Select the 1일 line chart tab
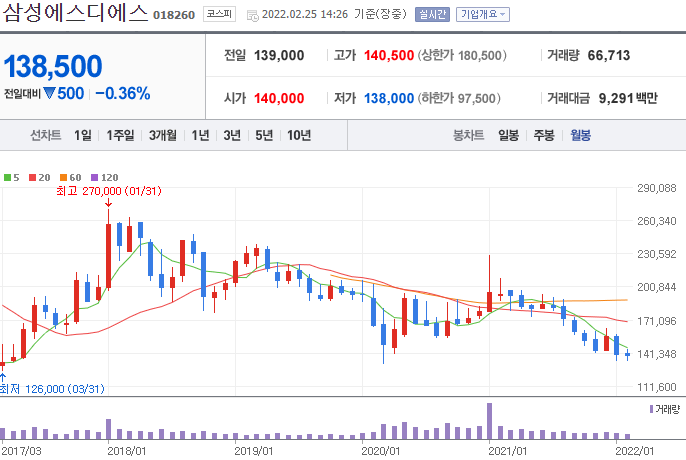The height and width of the screenshot is (460, 686). click(x=83, y=135)
